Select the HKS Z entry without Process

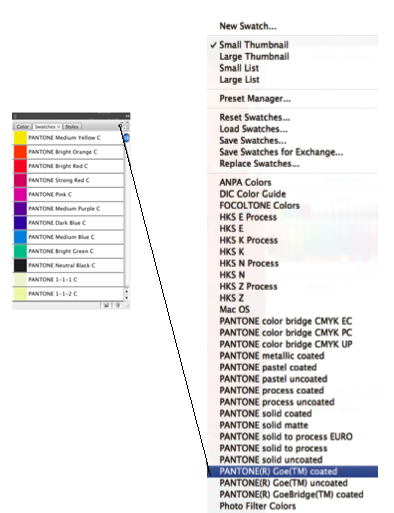point(232,298)
